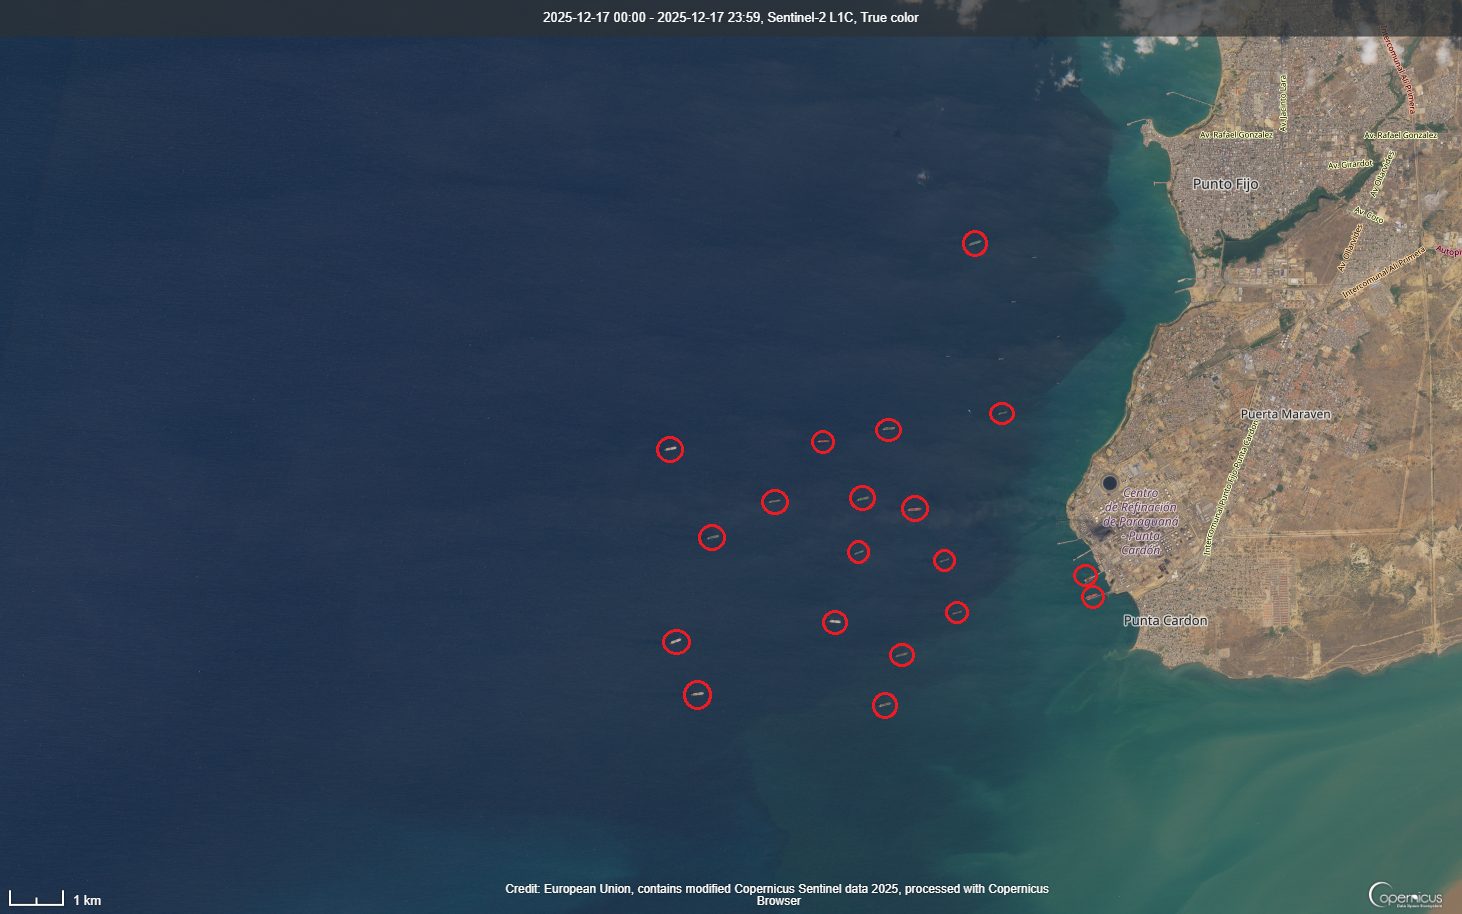Click the offshore red circle nearest Puerta Maraven
This screenshot has width=1462, height=914.
pos(1001,413)
